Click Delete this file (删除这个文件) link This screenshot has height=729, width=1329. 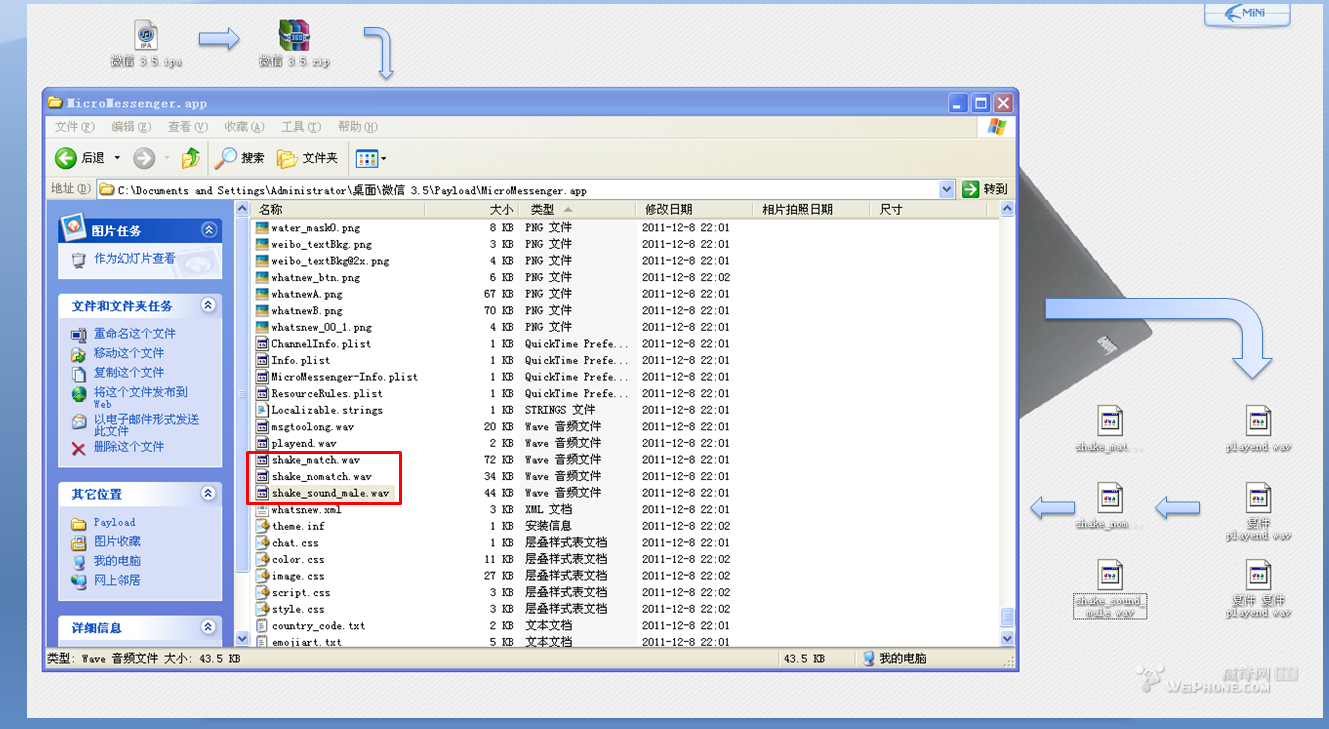click(129, 447)
